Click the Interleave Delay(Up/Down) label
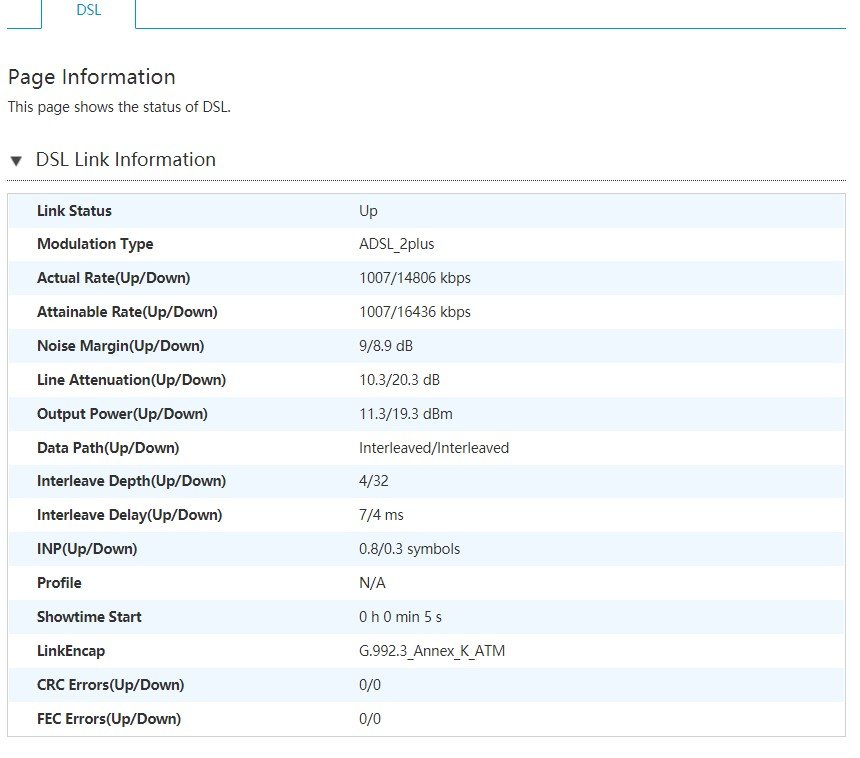The height and width of the screenshot is (758, 860). click(129, 515)
